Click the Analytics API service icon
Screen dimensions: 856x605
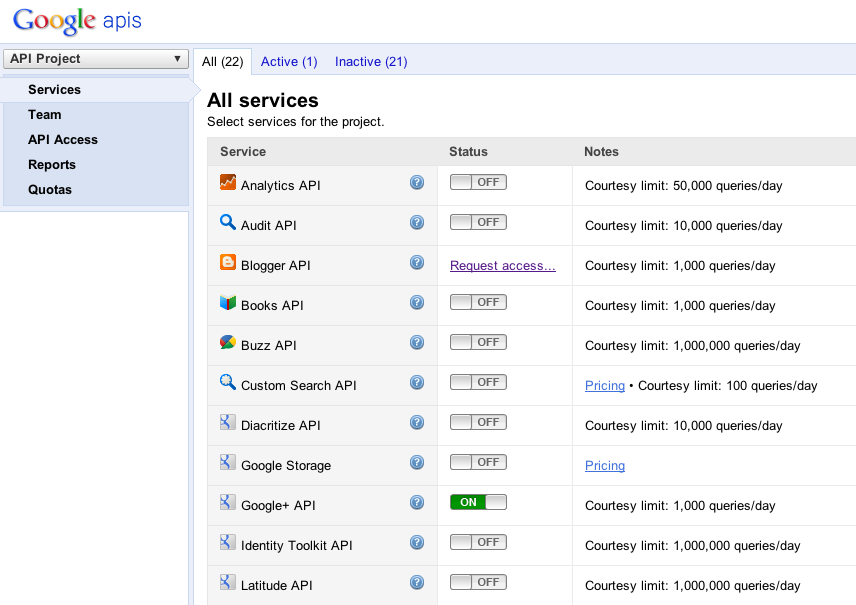228,183
